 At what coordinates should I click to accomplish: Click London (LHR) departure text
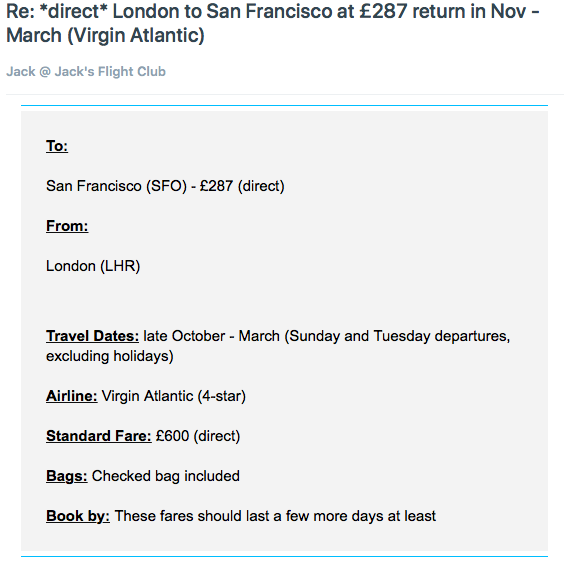pyautogui.click(x=93, y=266)
